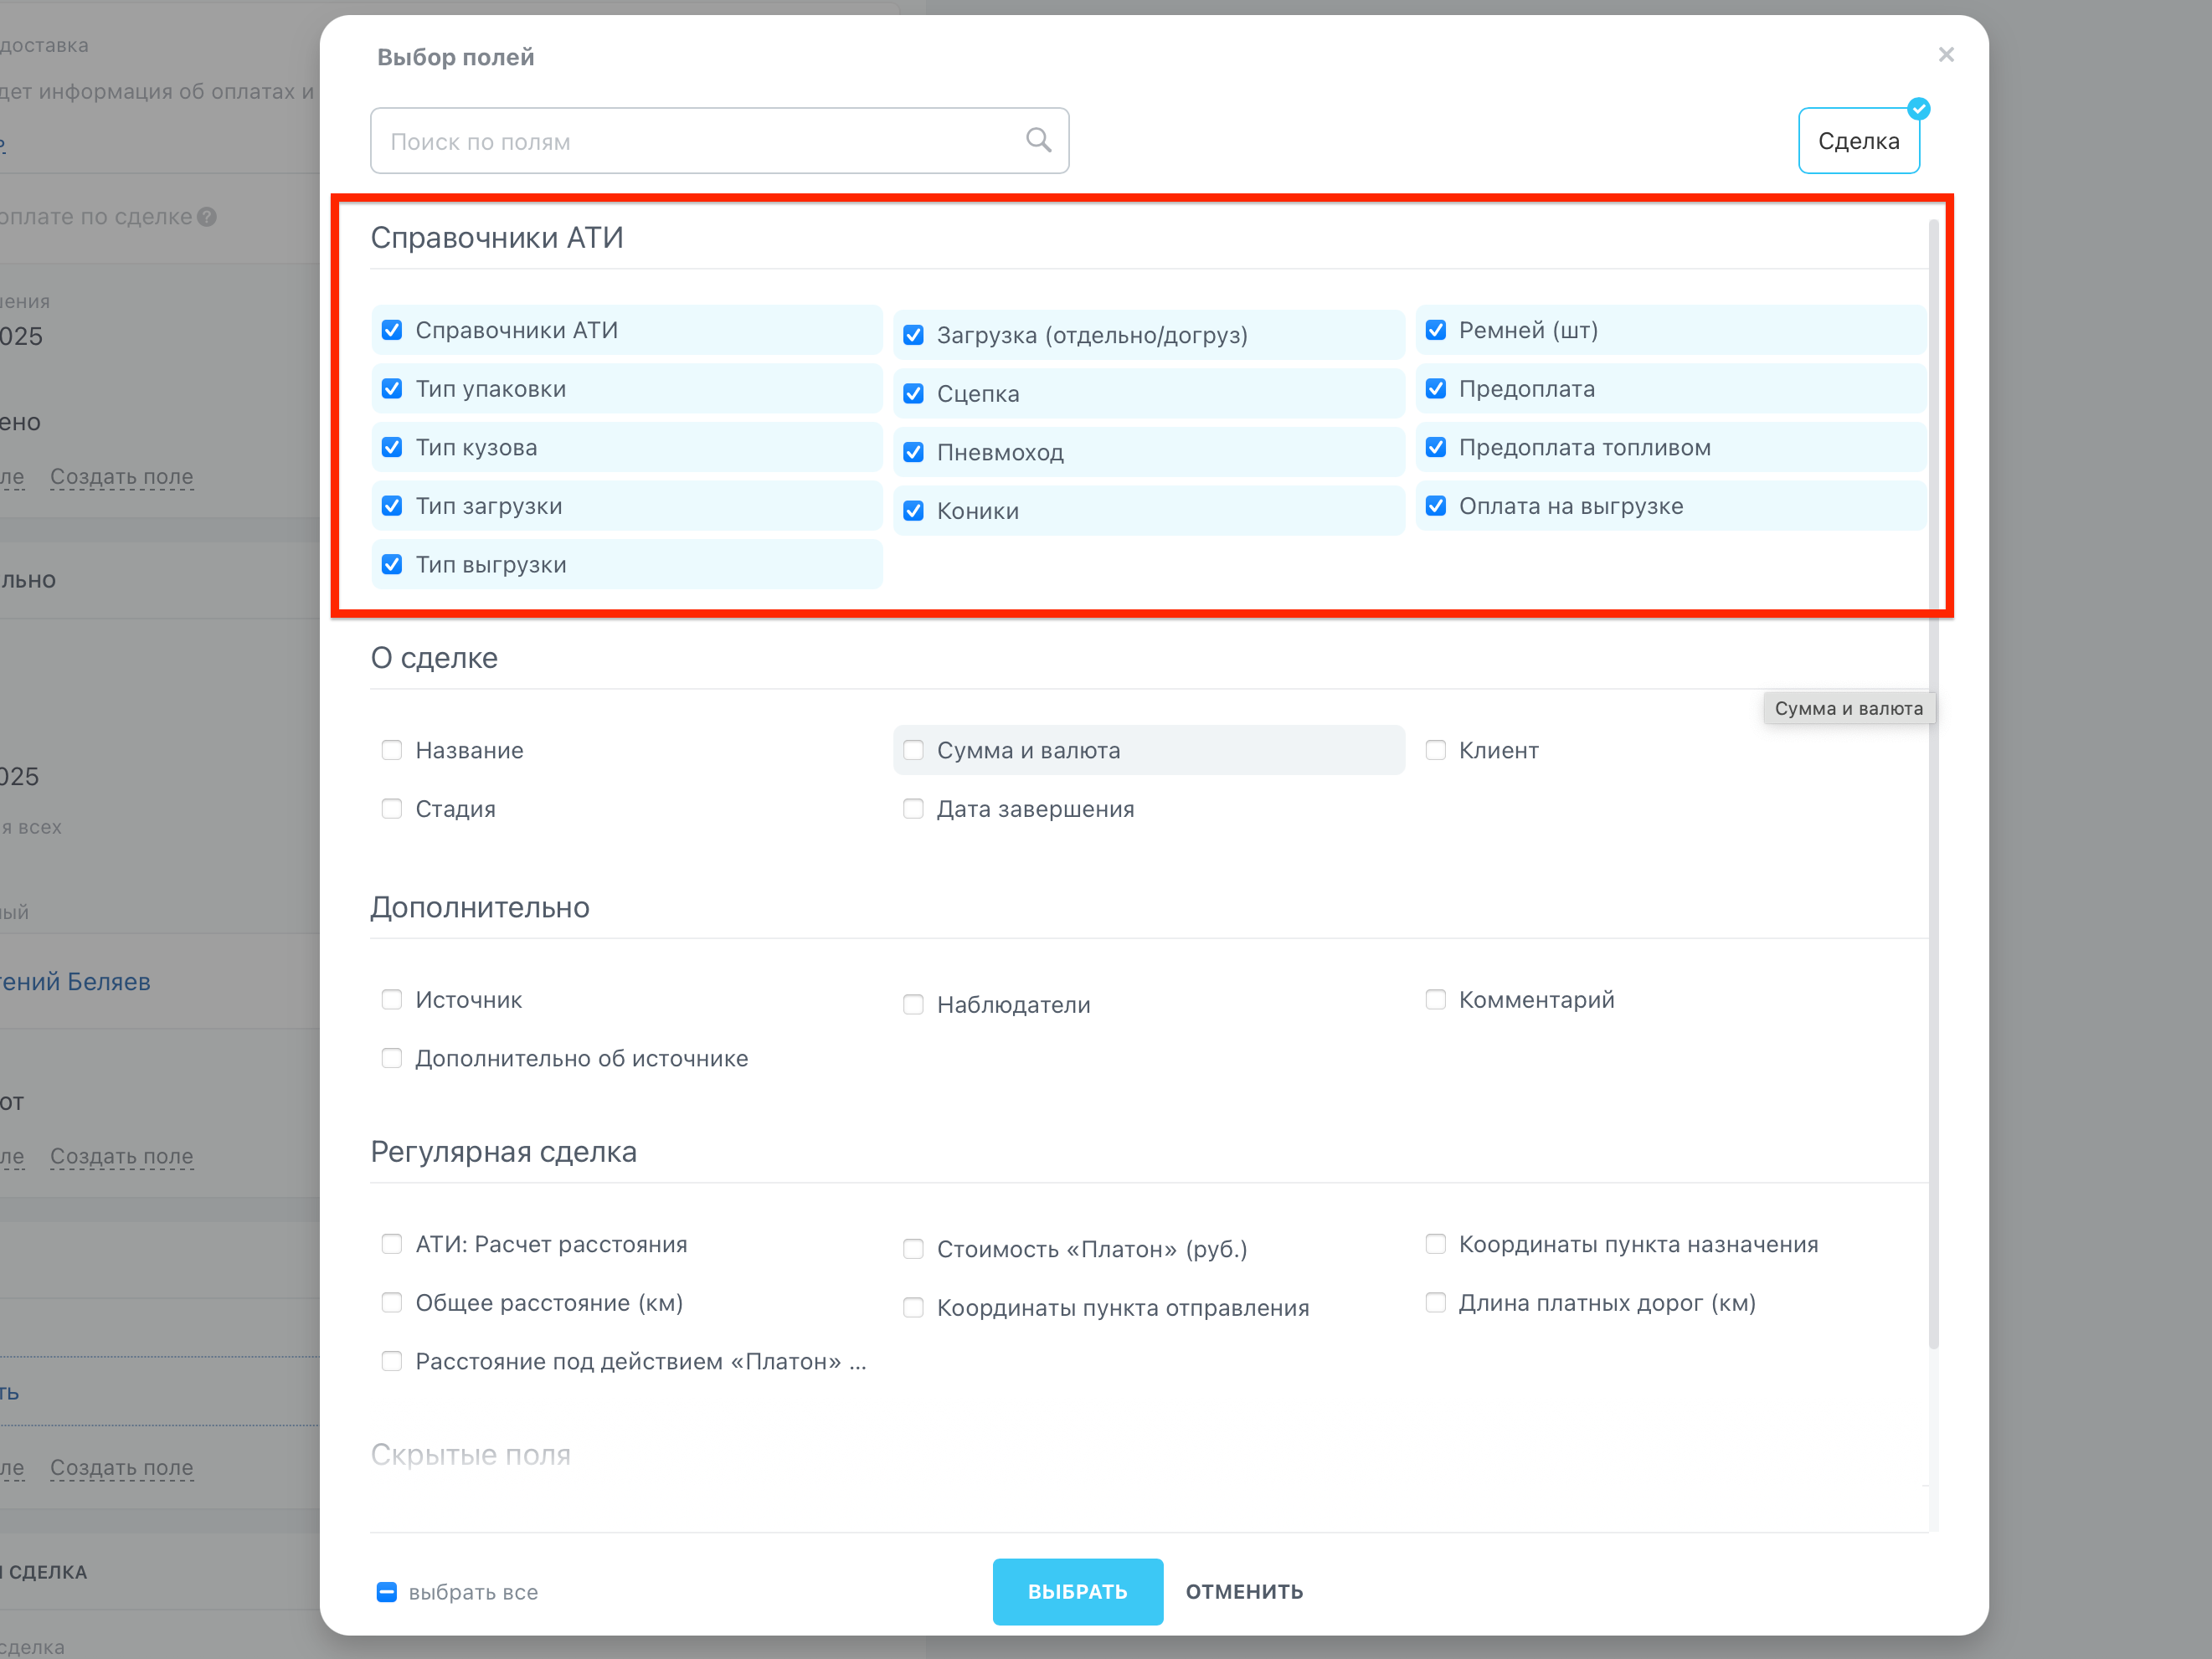Viewport: 2212px width, 1659px height.
Task: Enable the Название field checkbox
Action: [x=392, y=750]
